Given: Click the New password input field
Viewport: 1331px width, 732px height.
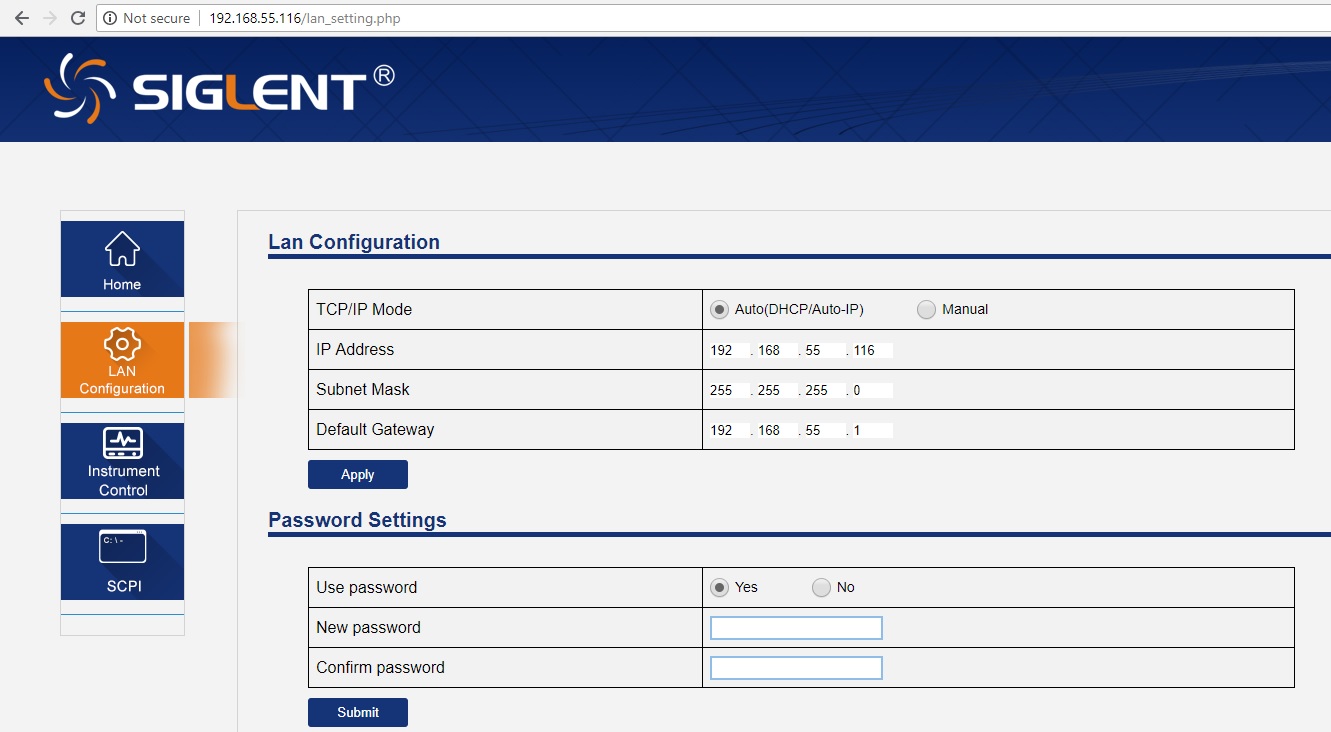Looking at the screenshot, I should coord(796,628).
